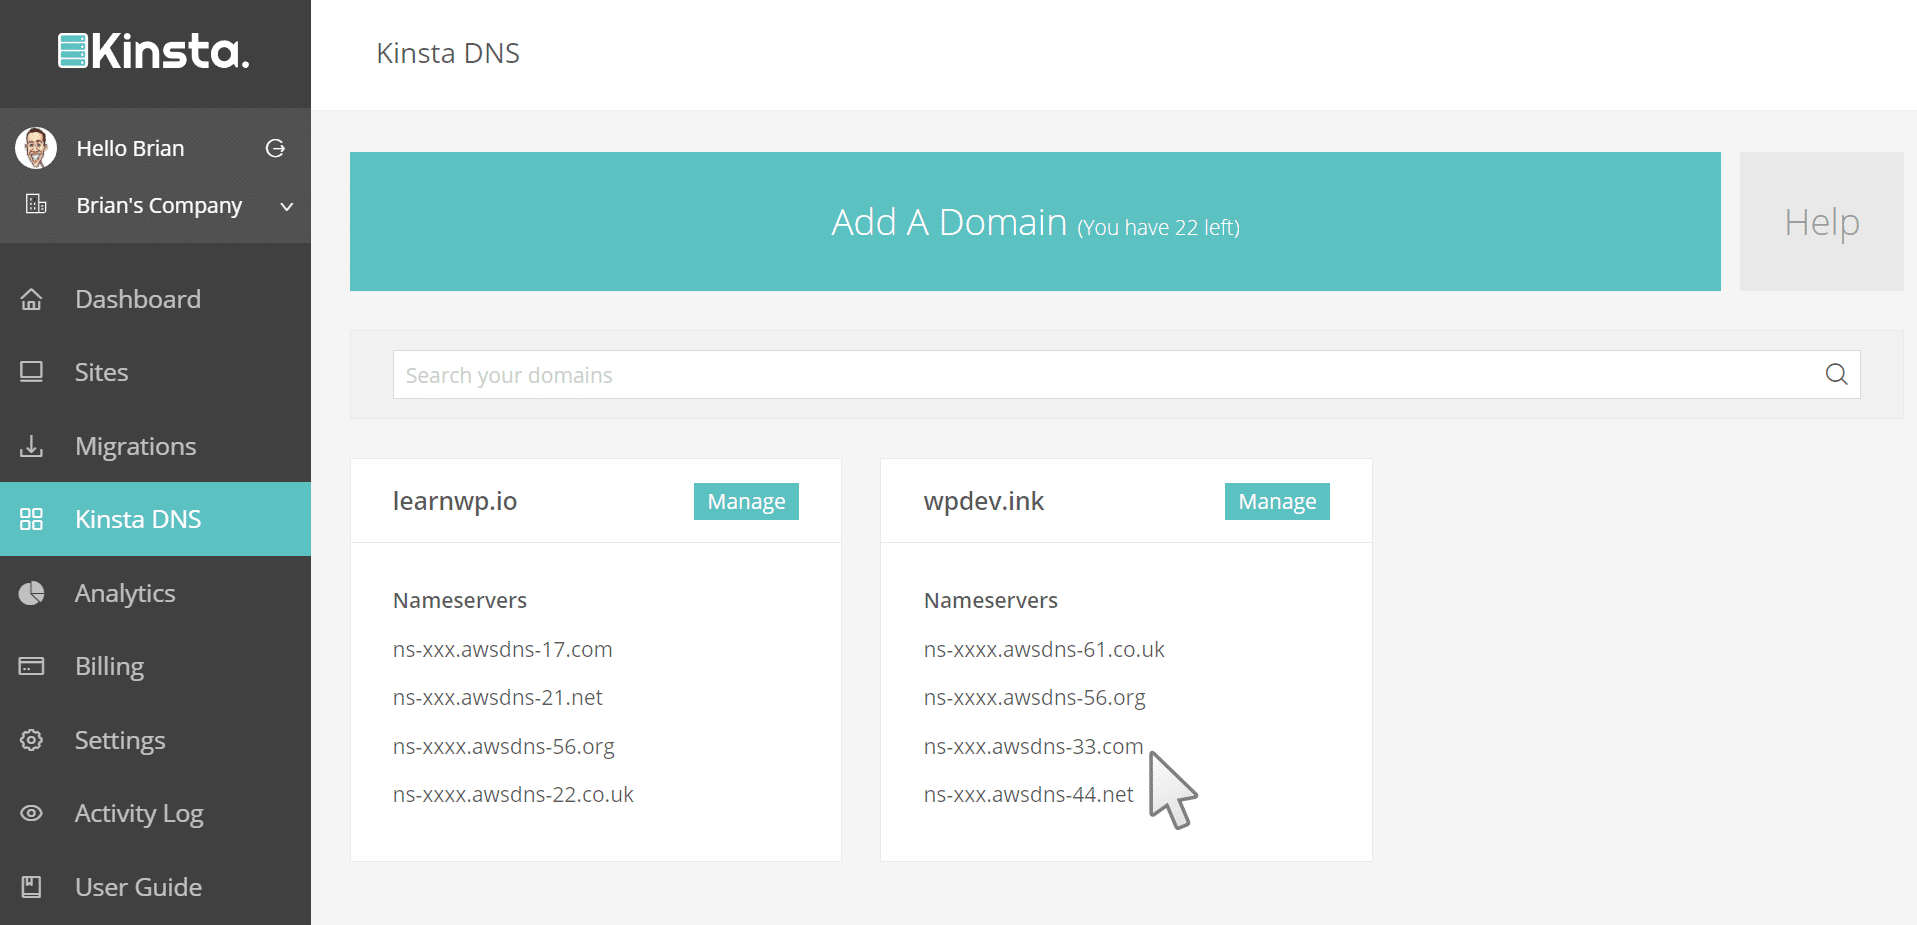Click Nameservers label in learnwp.io card

pyautogui.click(x=460, y=601)
